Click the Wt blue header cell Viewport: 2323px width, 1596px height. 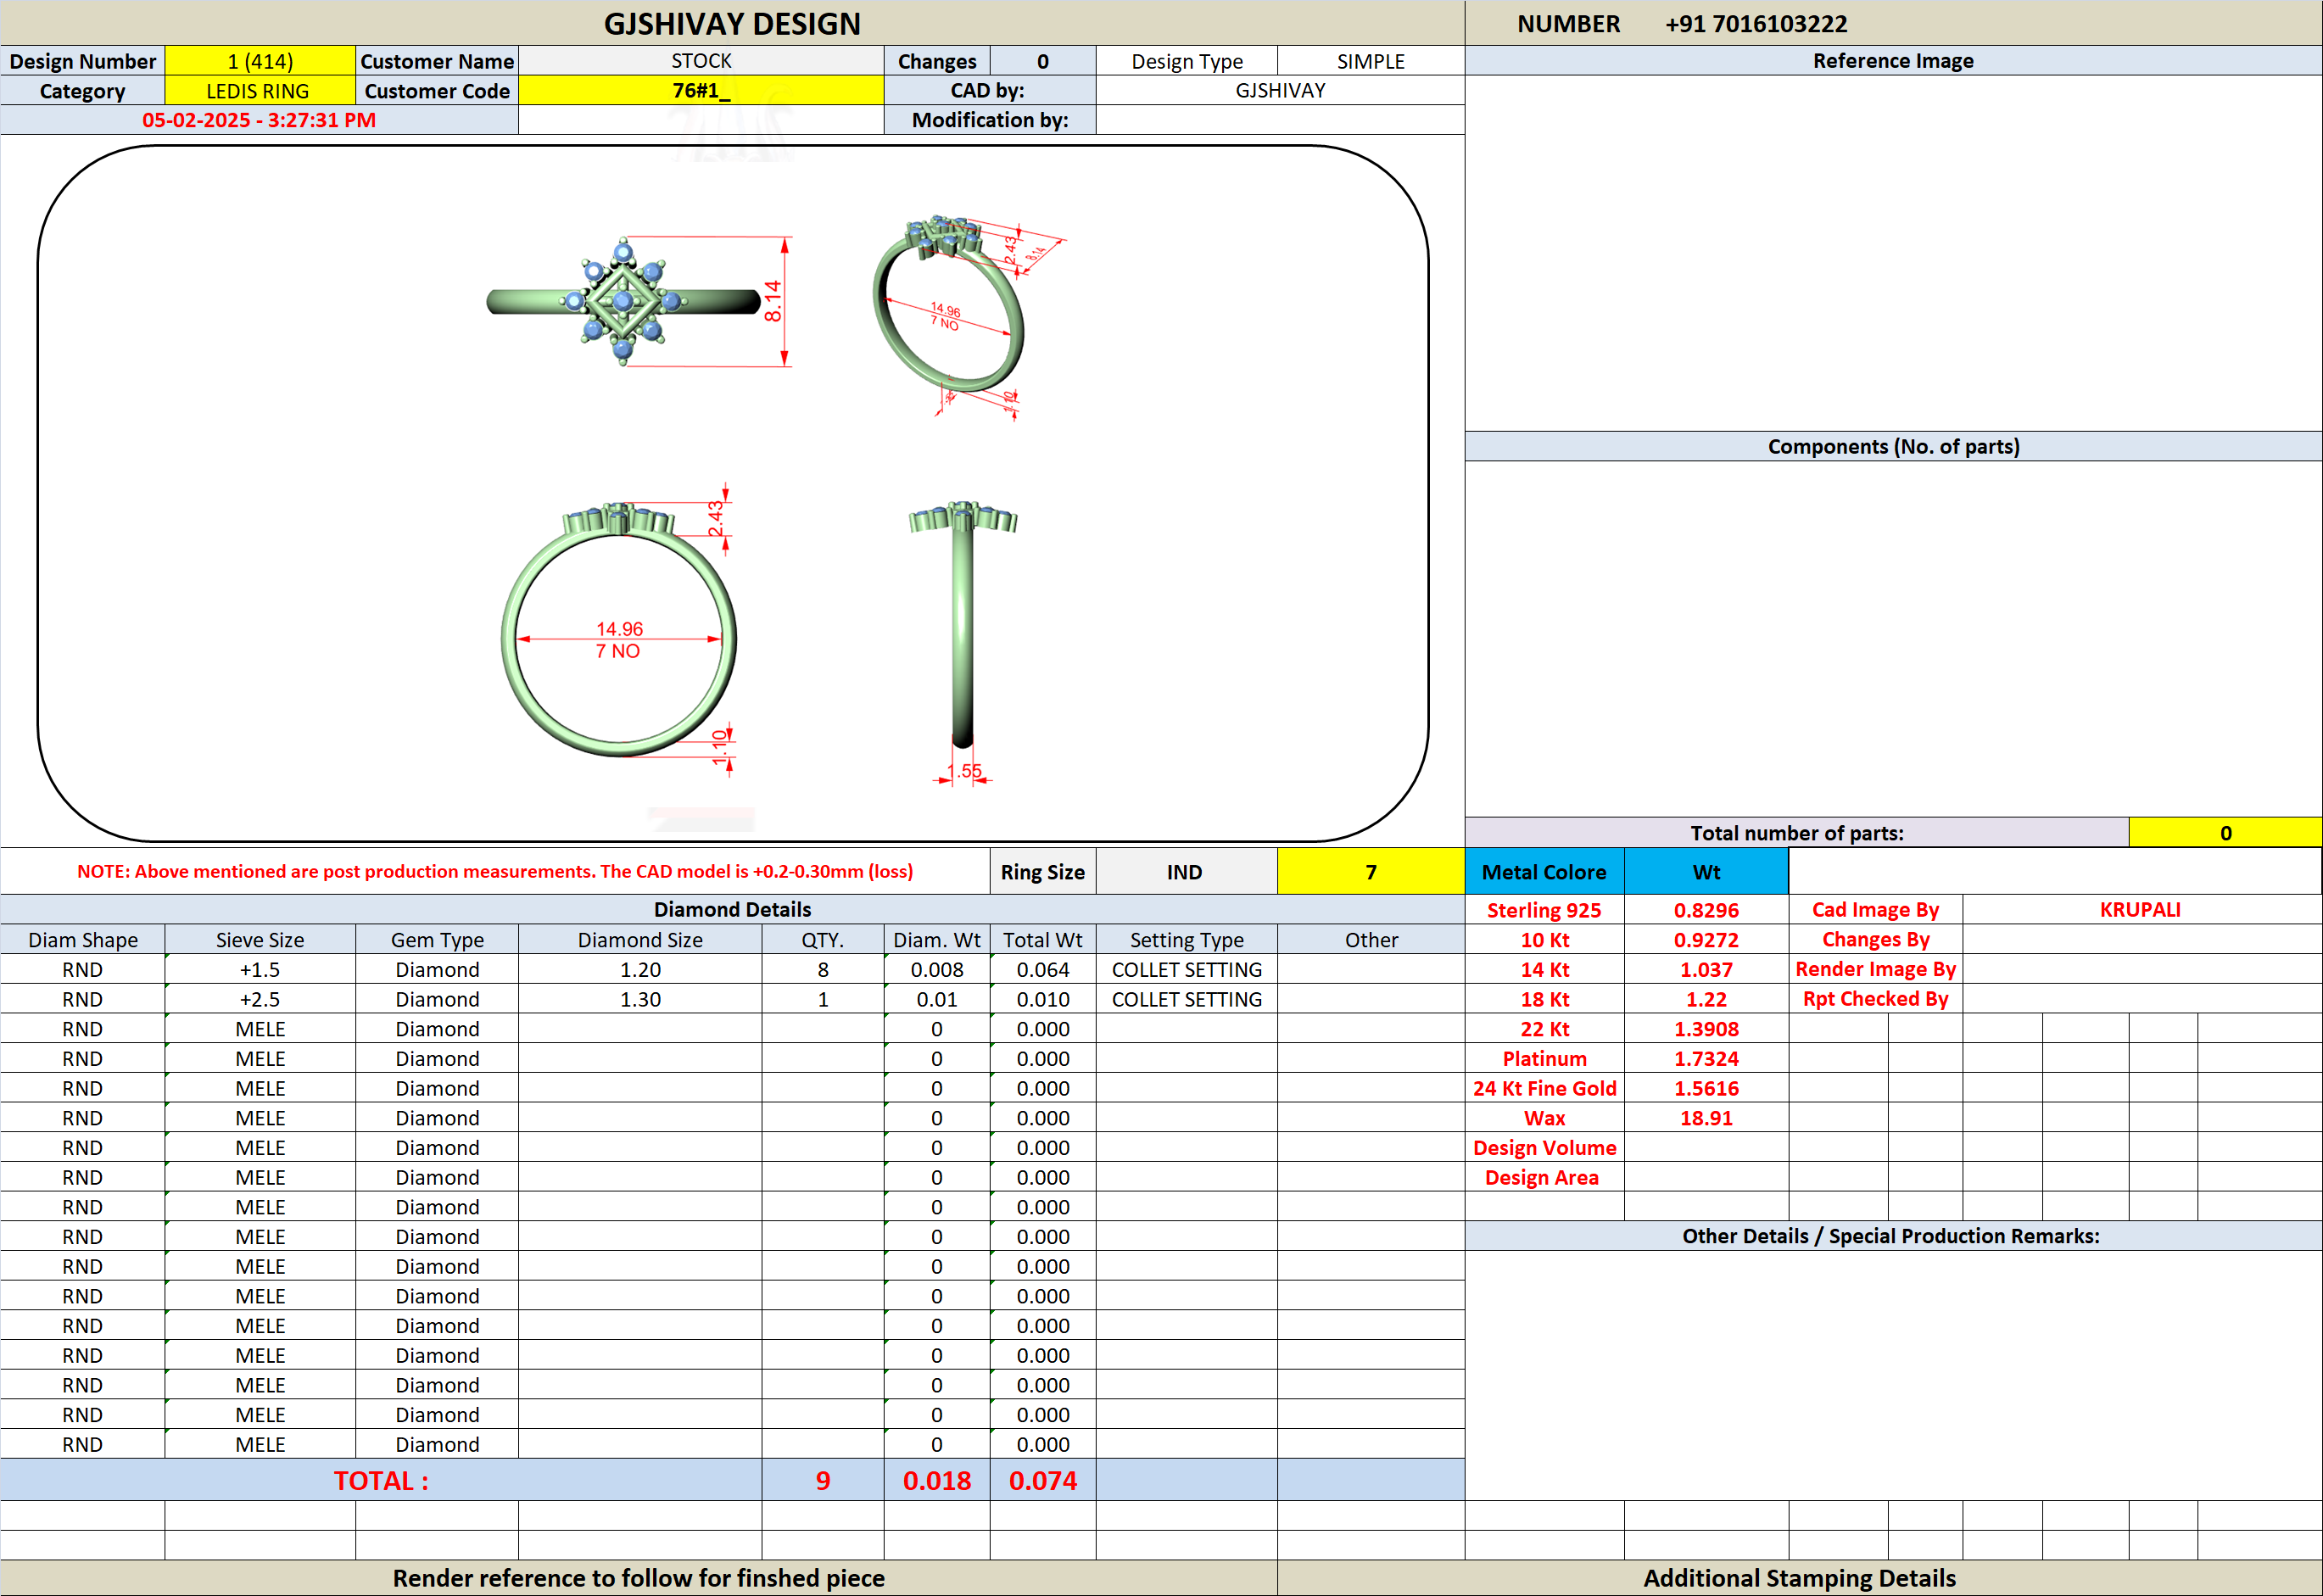click(x=1706, y=872)
